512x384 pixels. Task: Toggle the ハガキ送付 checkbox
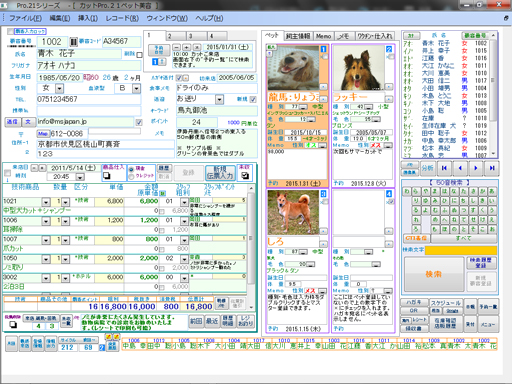click(179, 78)
